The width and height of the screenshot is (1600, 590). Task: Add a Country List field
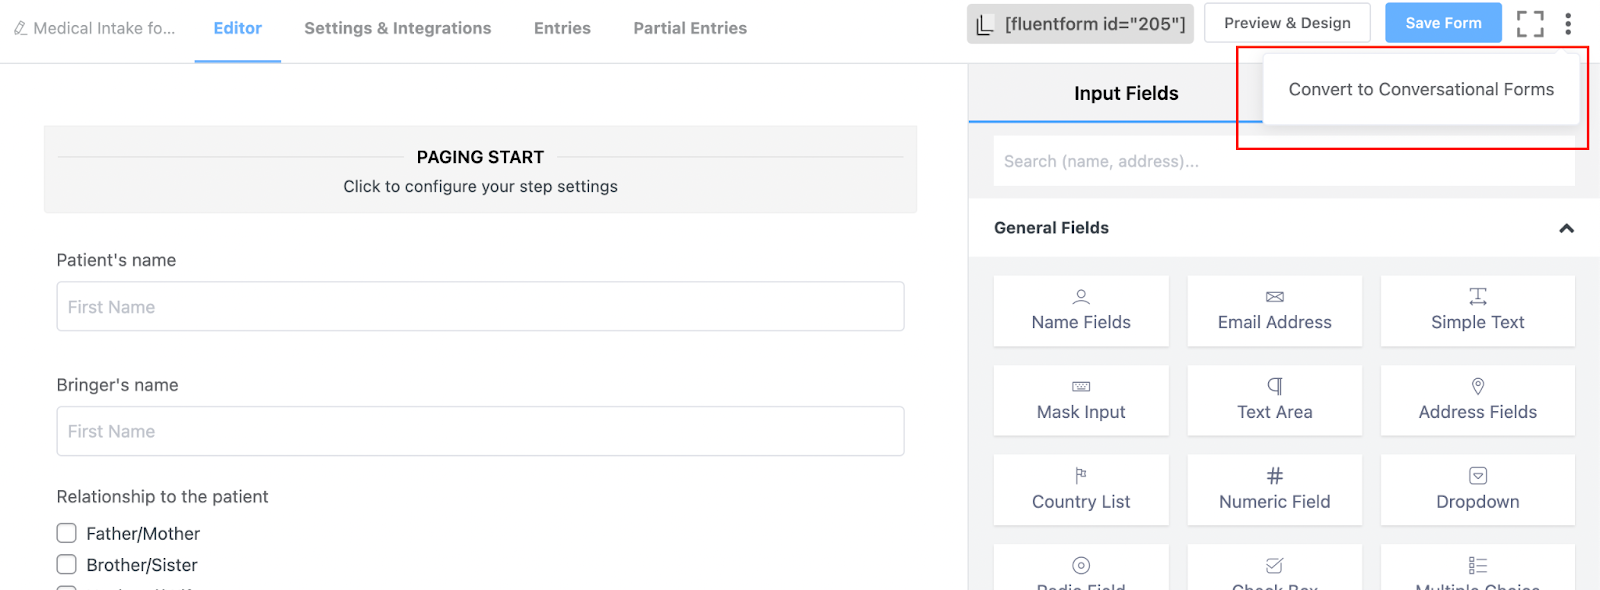click(x=1081, y=490)
